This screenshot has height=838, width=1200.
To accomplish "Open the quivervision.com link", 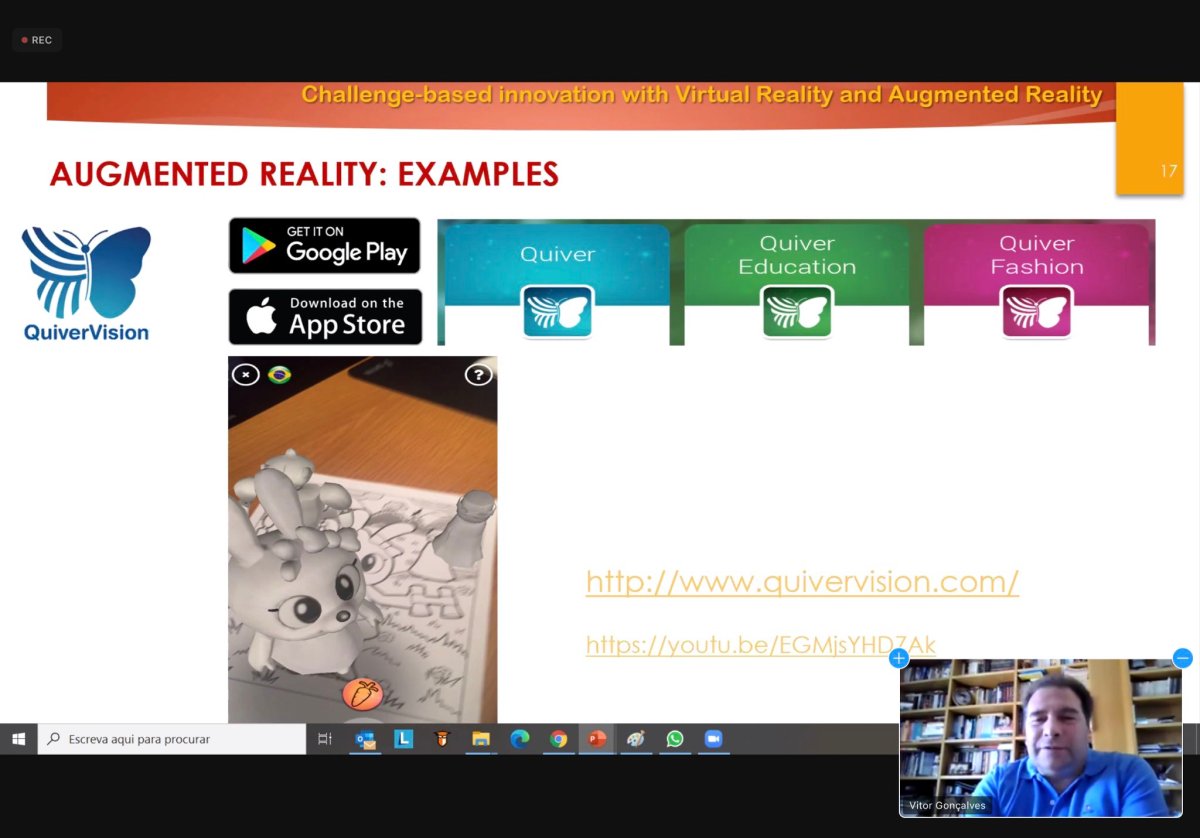I will pos(802,581).
